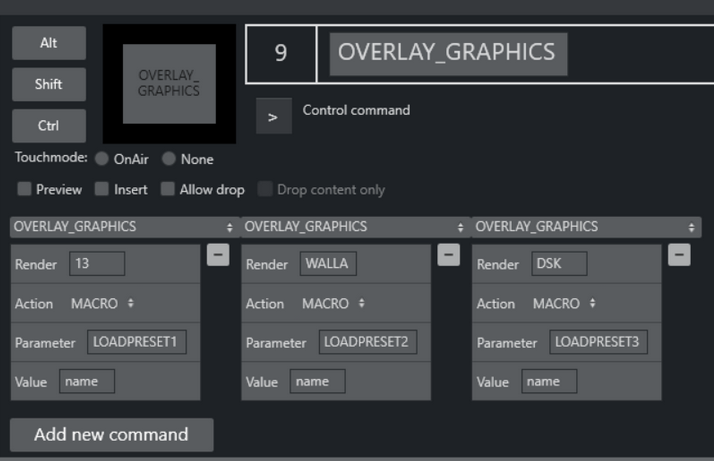The height and width of the screenshot is (461, 714).
Task: Remove the command with Render WALLA
Action: tap(449, 255)
